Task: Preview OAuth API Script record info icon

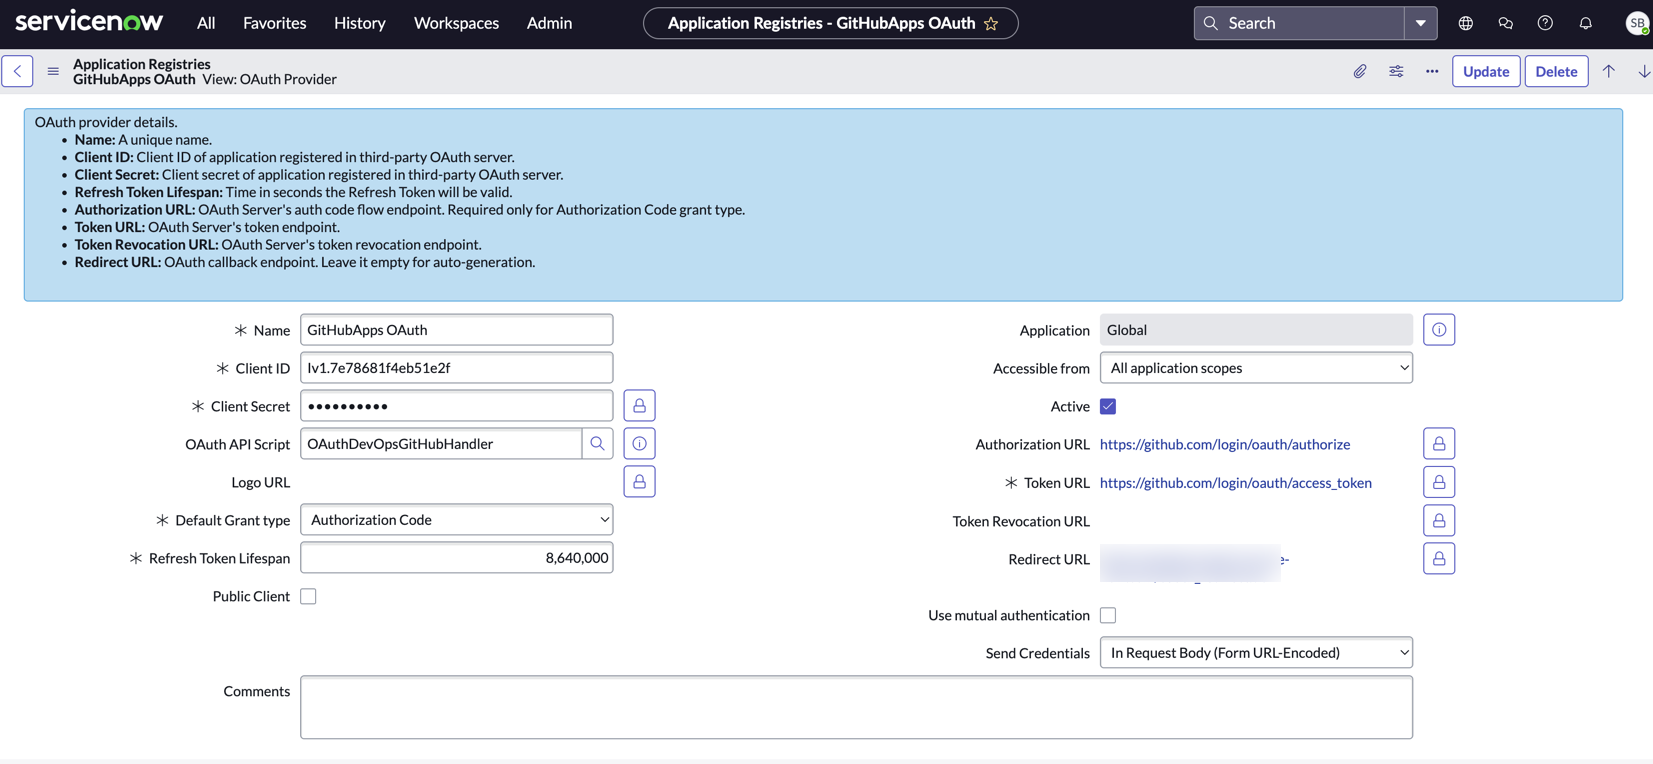Action: click(x=639, y=444)
